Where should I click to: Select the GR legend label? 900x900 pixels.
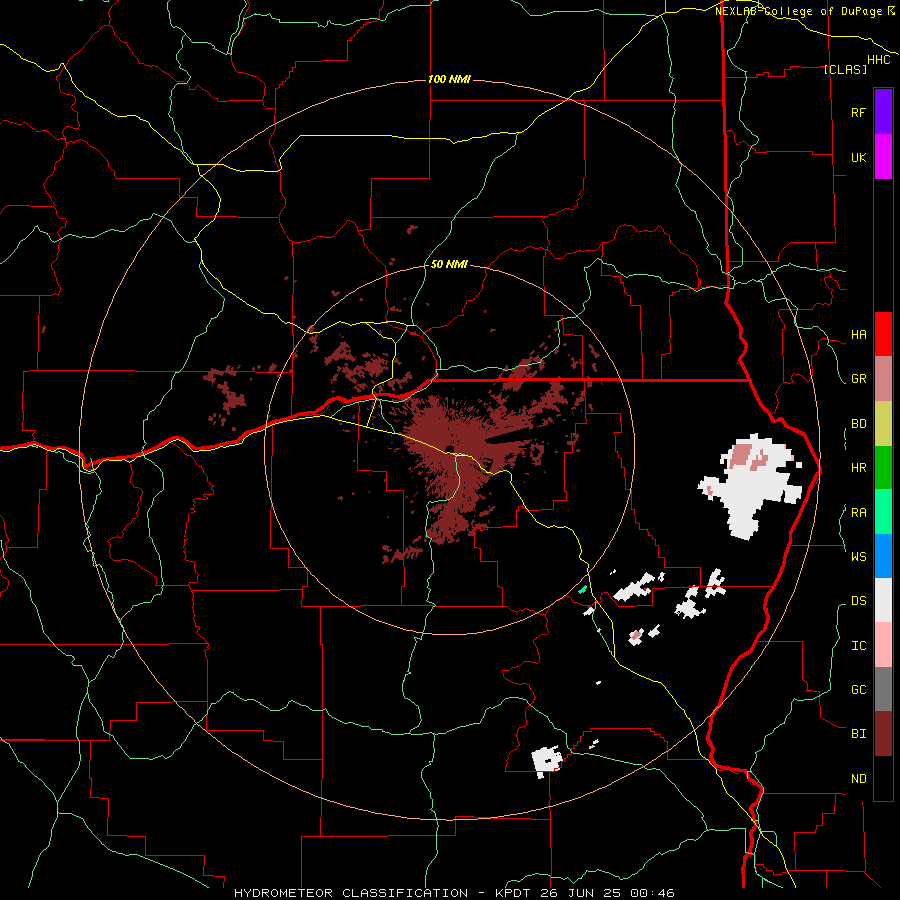[x=858, y=379]
